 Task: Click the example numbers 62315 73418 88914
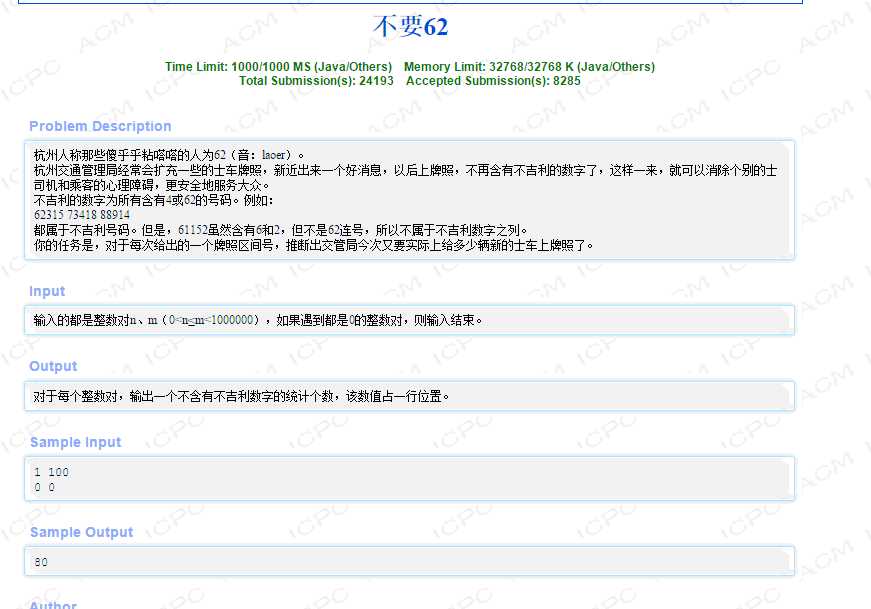[82, 215]
